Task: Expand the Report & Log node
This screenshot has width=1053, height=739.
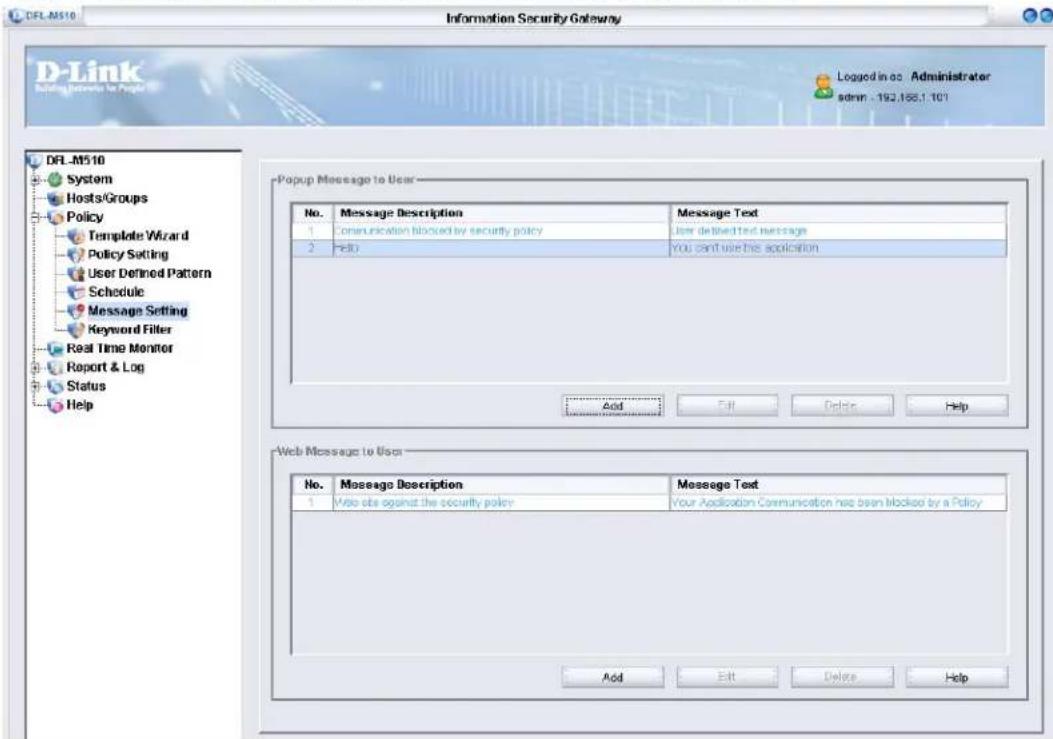Action: click(x=36, y=367)
